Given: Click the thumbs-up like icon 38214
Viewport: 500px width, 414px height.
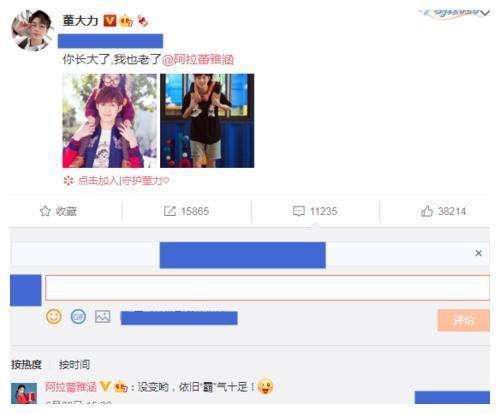Looking at the screenshot, I should coord(427,211).
